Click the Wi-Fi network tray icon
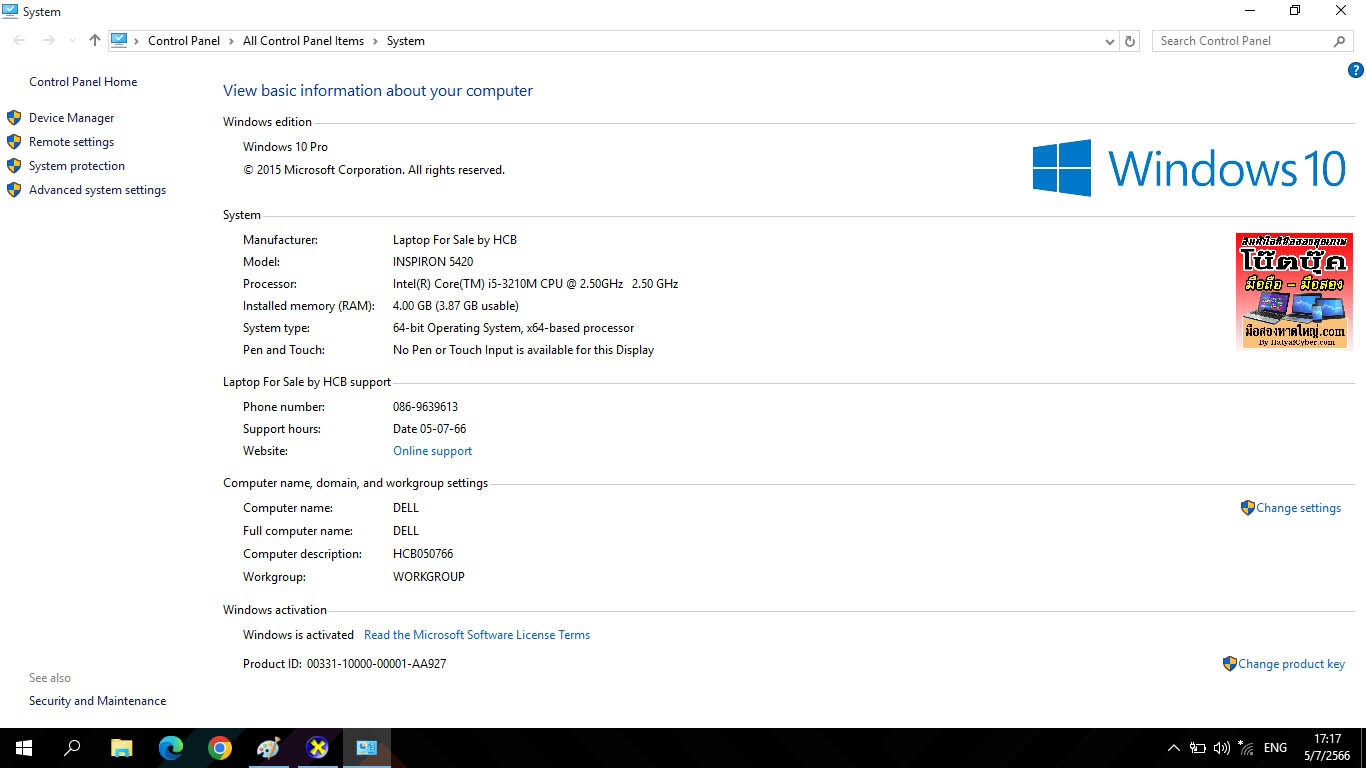 pos(1246,748)
